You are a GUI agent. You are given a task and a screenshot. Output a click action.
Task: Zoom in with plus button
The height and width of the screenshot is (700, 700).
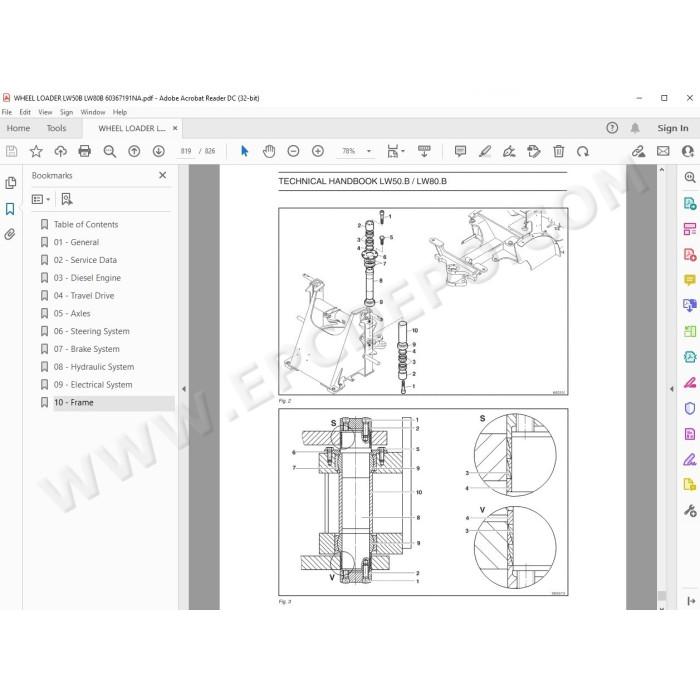[318, 151]
